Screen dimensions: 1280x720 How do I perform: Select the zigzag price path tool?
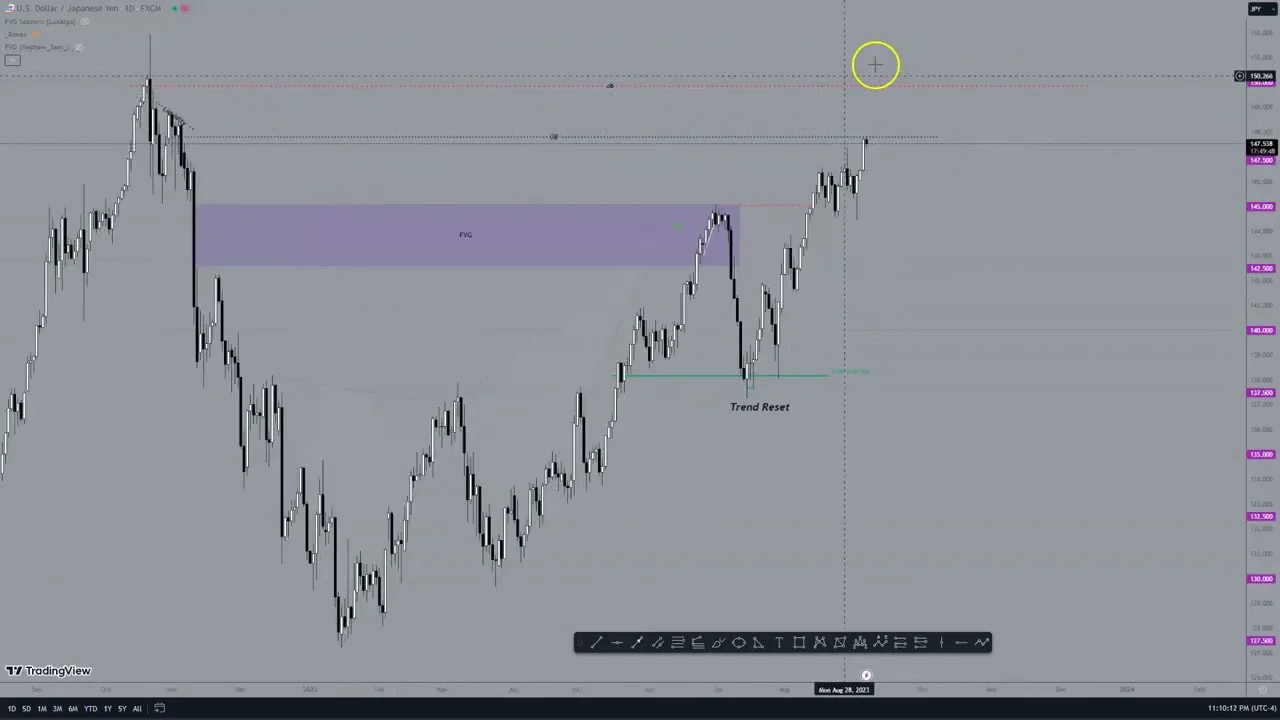(x=982, y=643)
